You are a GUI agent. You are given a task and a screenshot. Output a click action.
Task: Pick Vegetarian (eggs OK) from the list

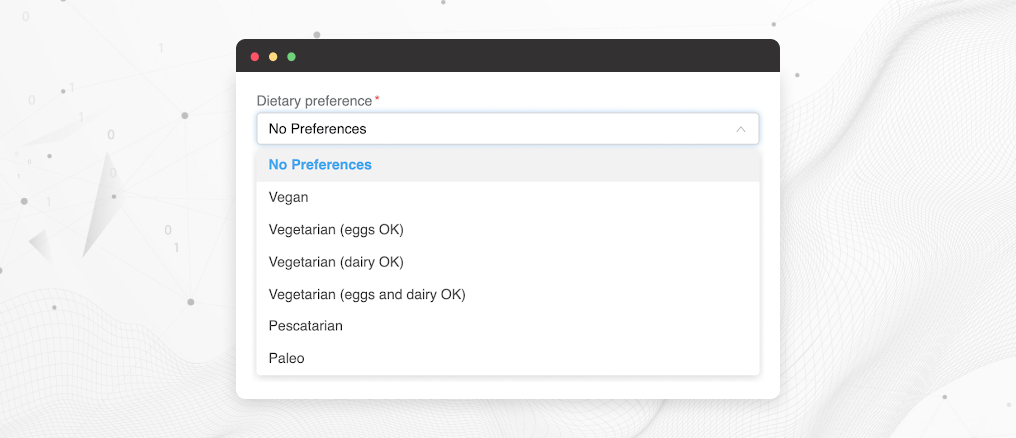pyautogui.click(x=336, y=230)
